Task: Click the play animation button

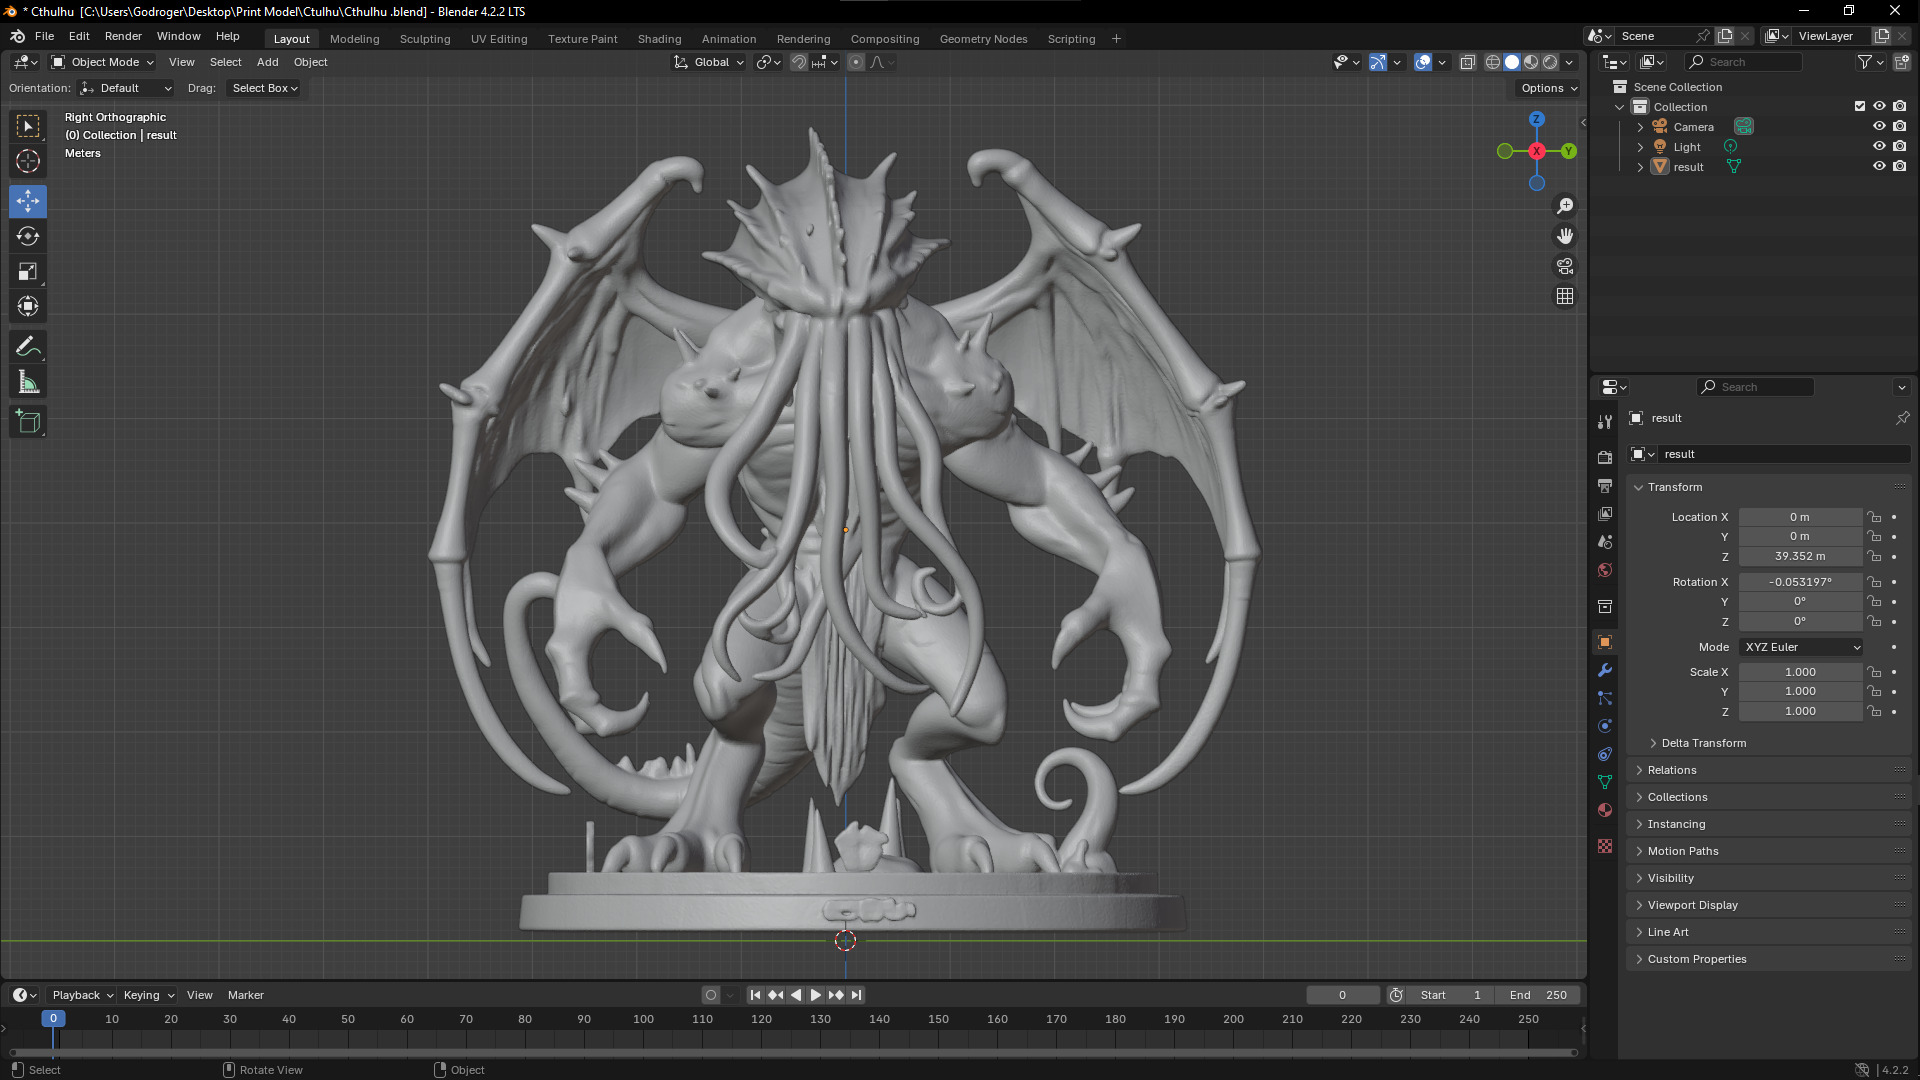Action: (x=815, y=995)
